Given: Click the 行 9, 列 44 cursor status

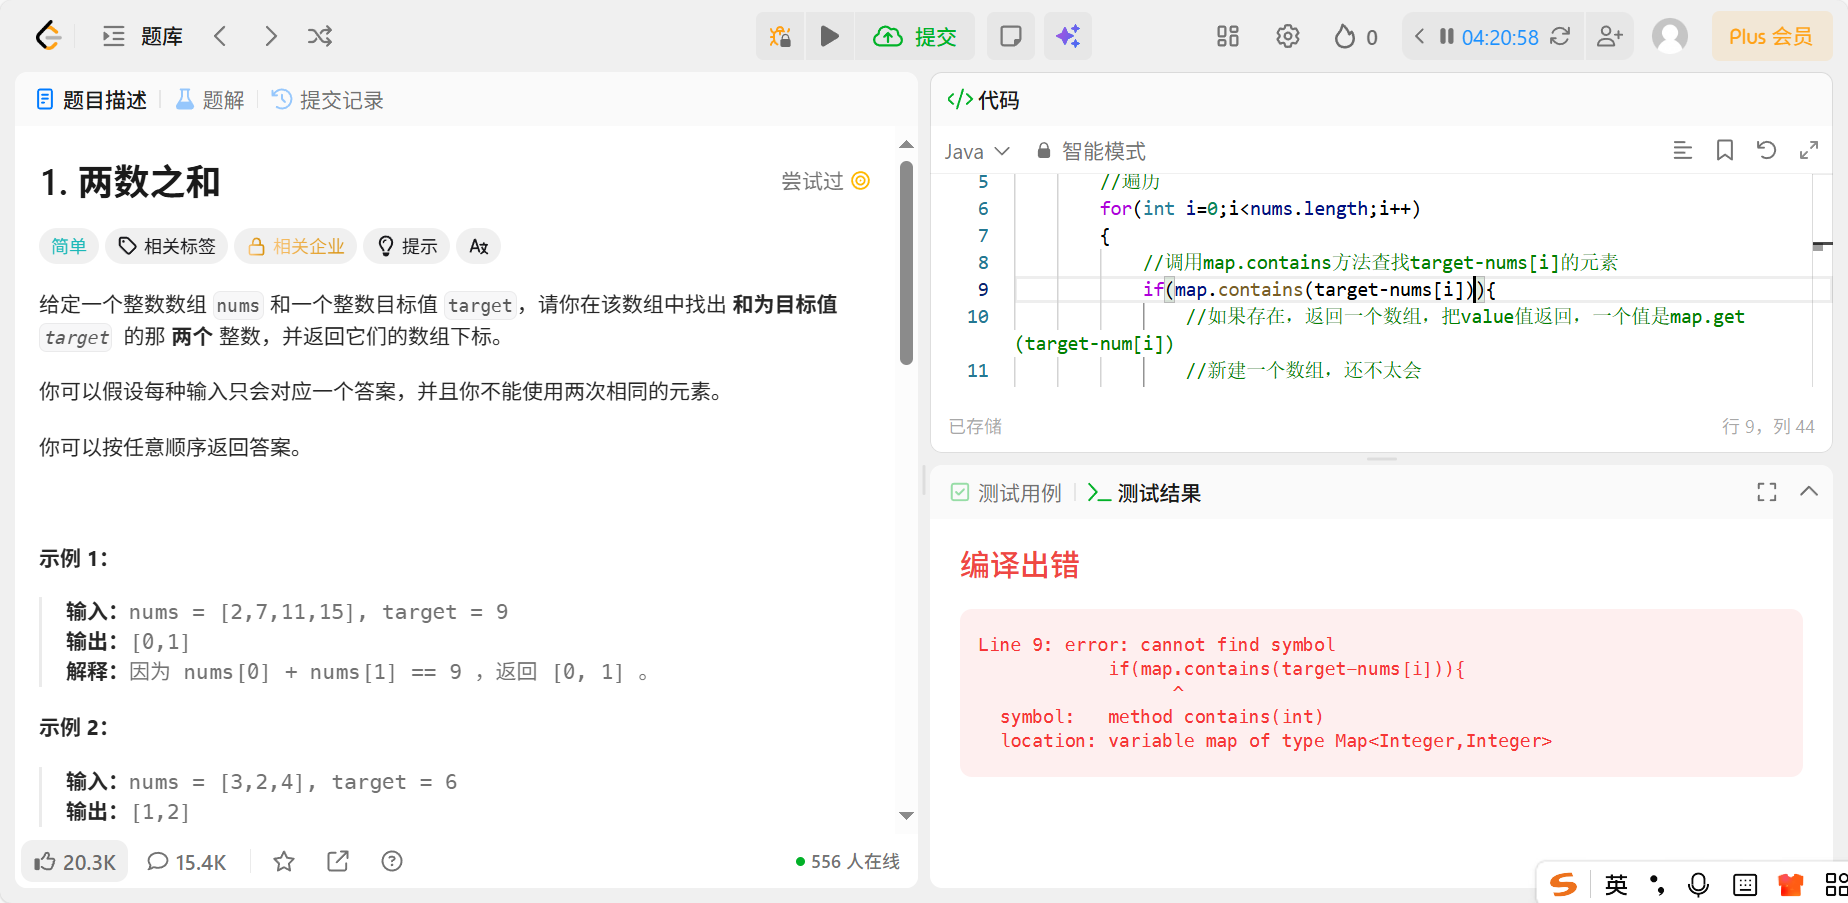Looking at the screenshot, I should click(1768, 426).
